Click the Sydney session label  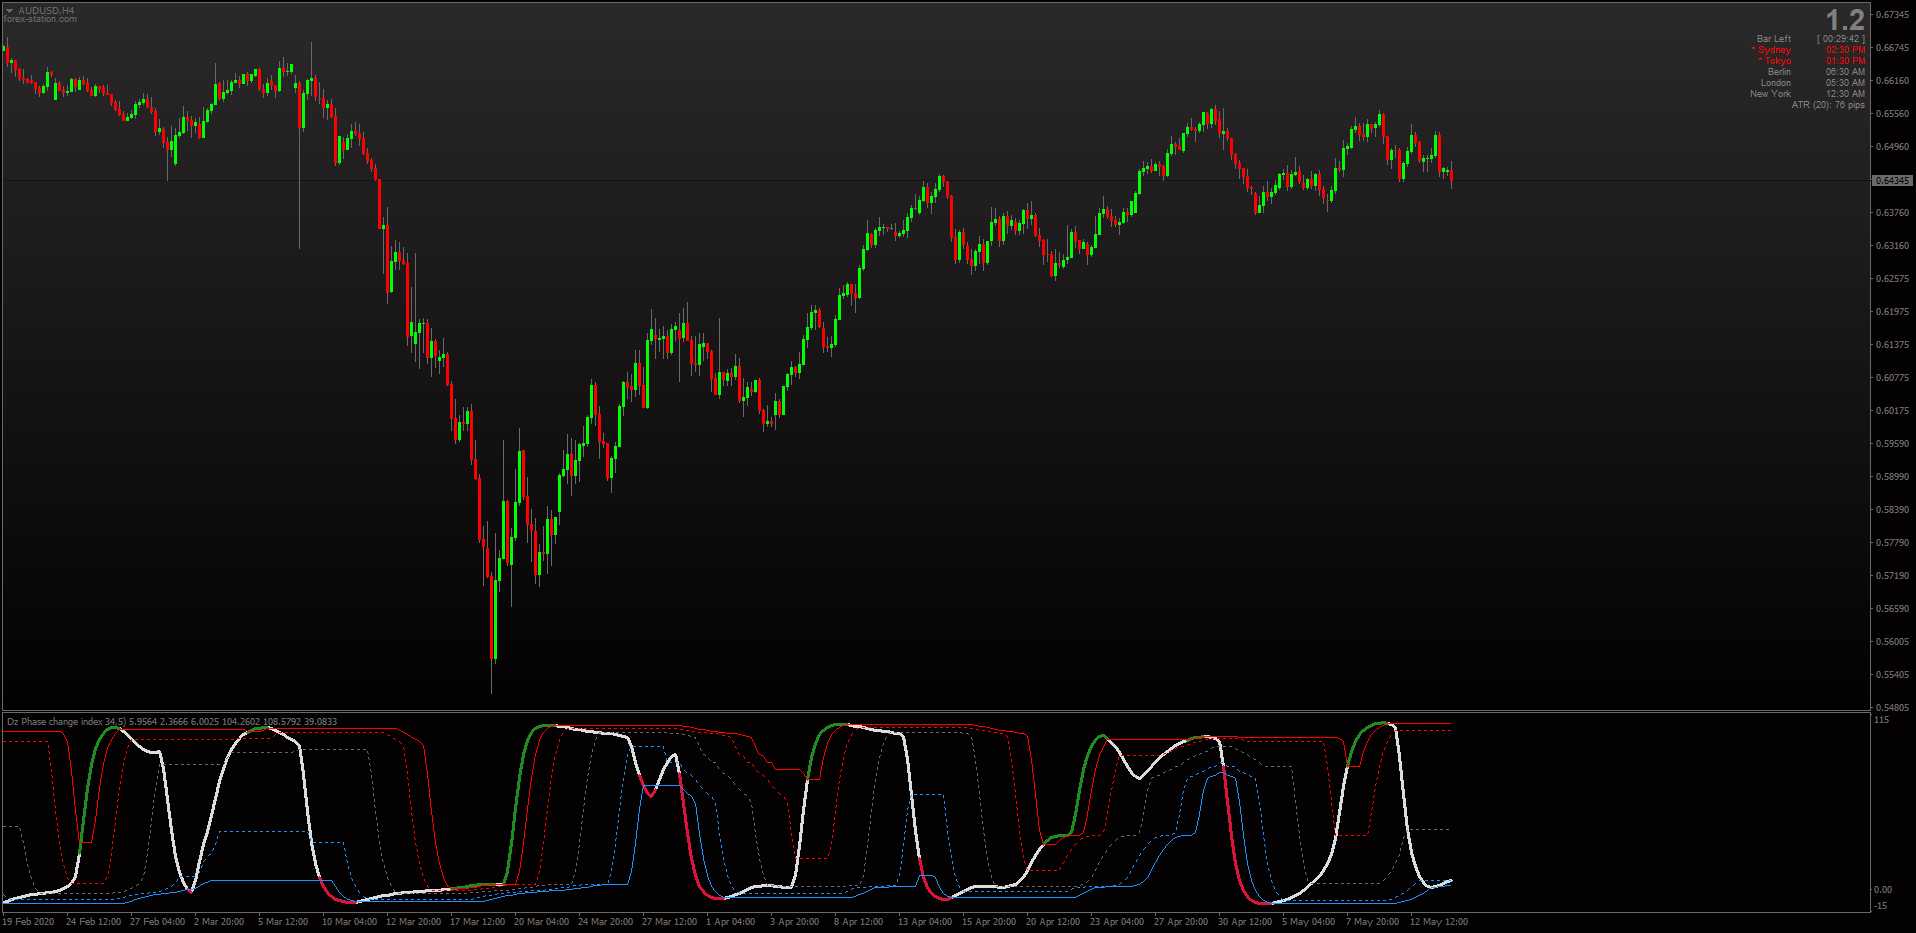1771,50
